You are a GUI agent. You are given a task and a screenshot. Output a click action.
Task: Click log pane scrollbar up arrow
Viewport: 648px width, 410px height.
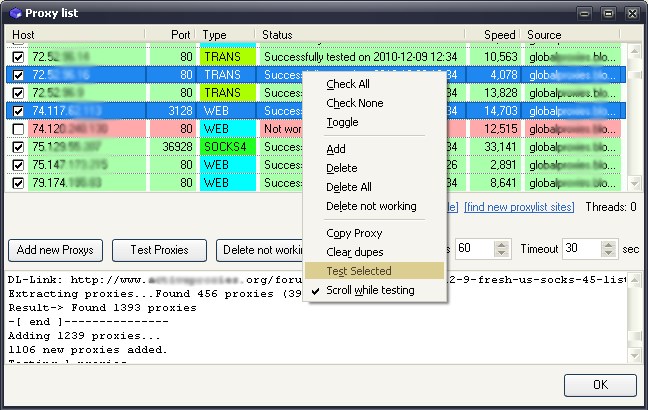coord(634,280)
